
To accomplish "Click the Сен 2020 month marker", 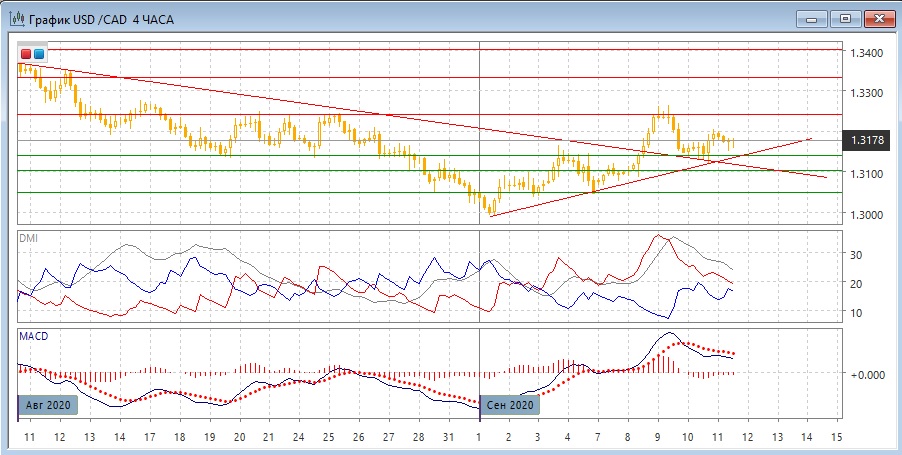I will tap(510, 406).
